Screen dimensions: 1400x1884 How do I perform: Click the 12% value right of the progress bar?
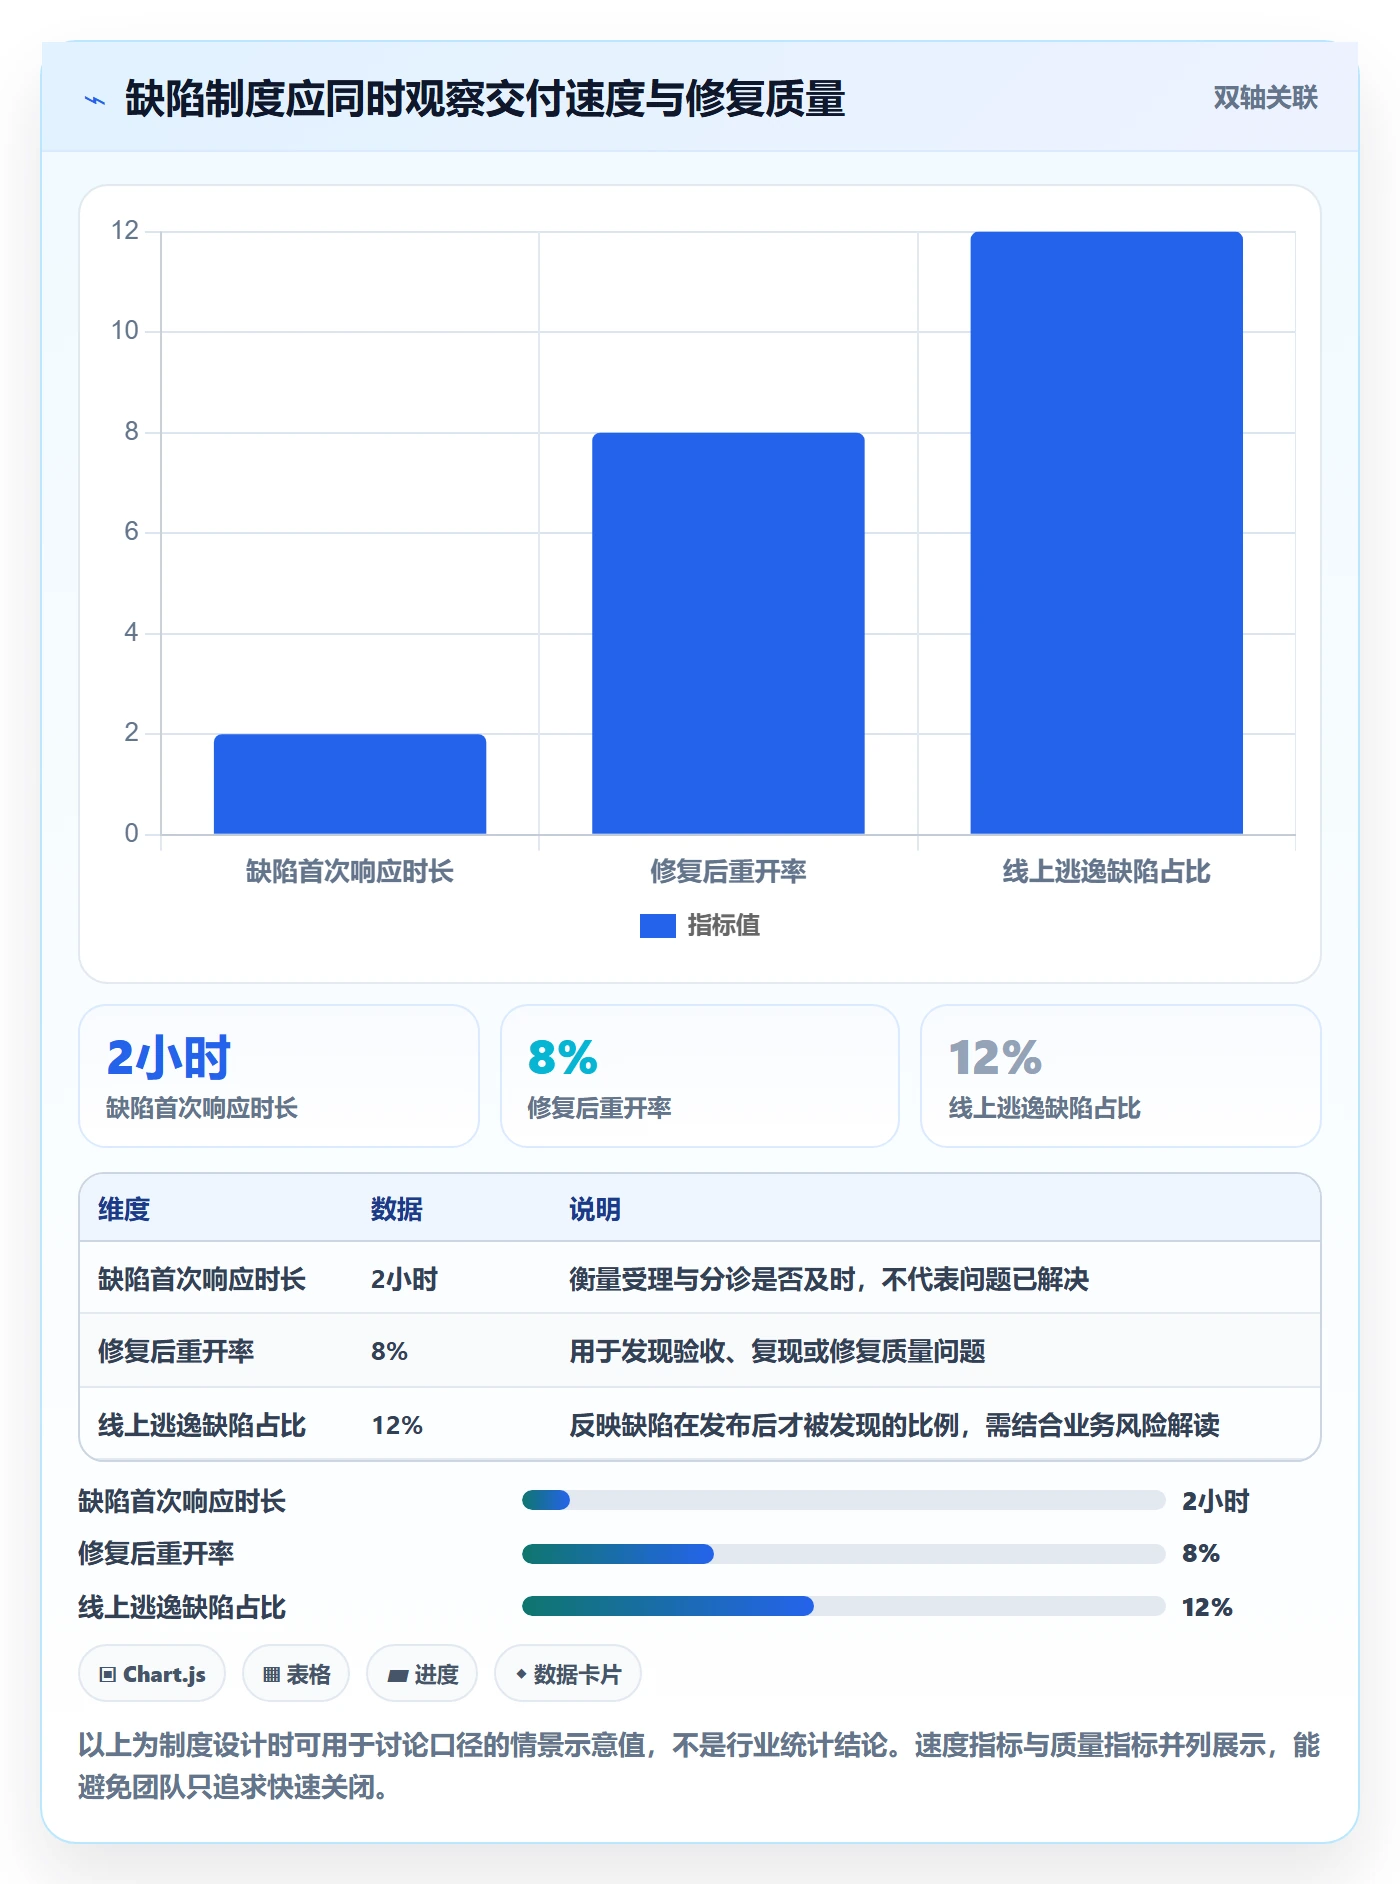1207,1607
